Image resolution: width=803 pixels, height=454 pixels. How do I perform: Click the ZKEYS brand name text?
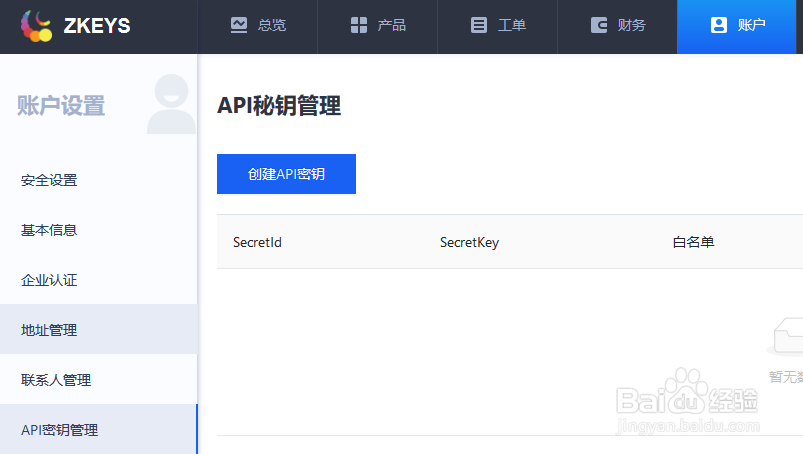97,26
